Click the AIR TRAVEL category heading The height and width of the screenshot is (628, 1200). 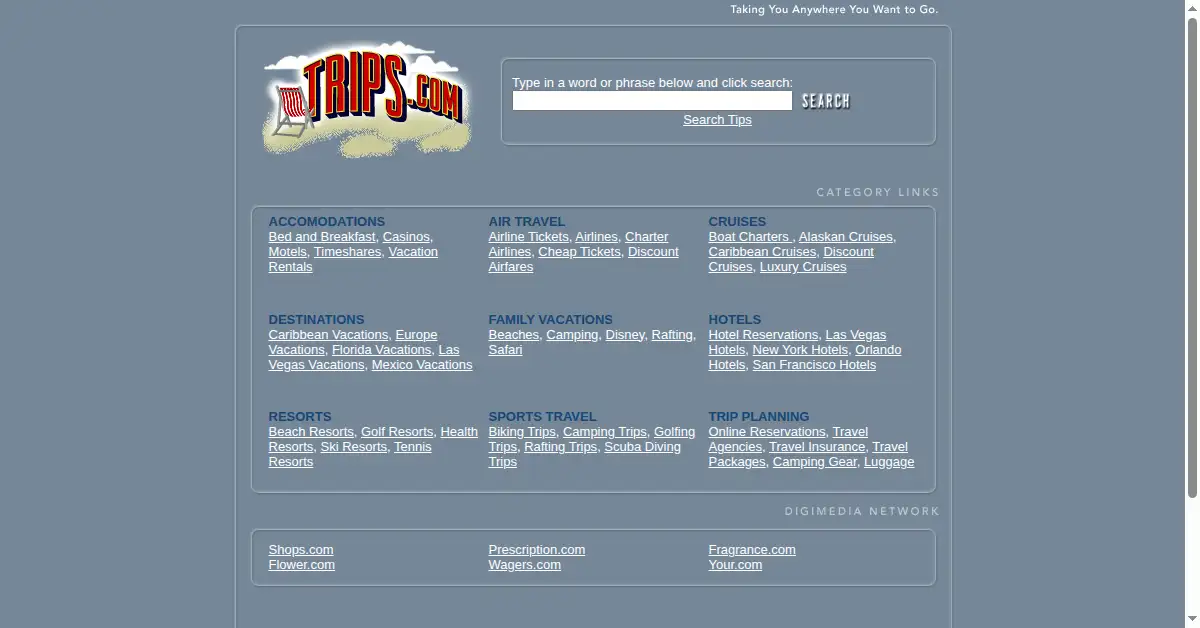(x=527, y=222)
